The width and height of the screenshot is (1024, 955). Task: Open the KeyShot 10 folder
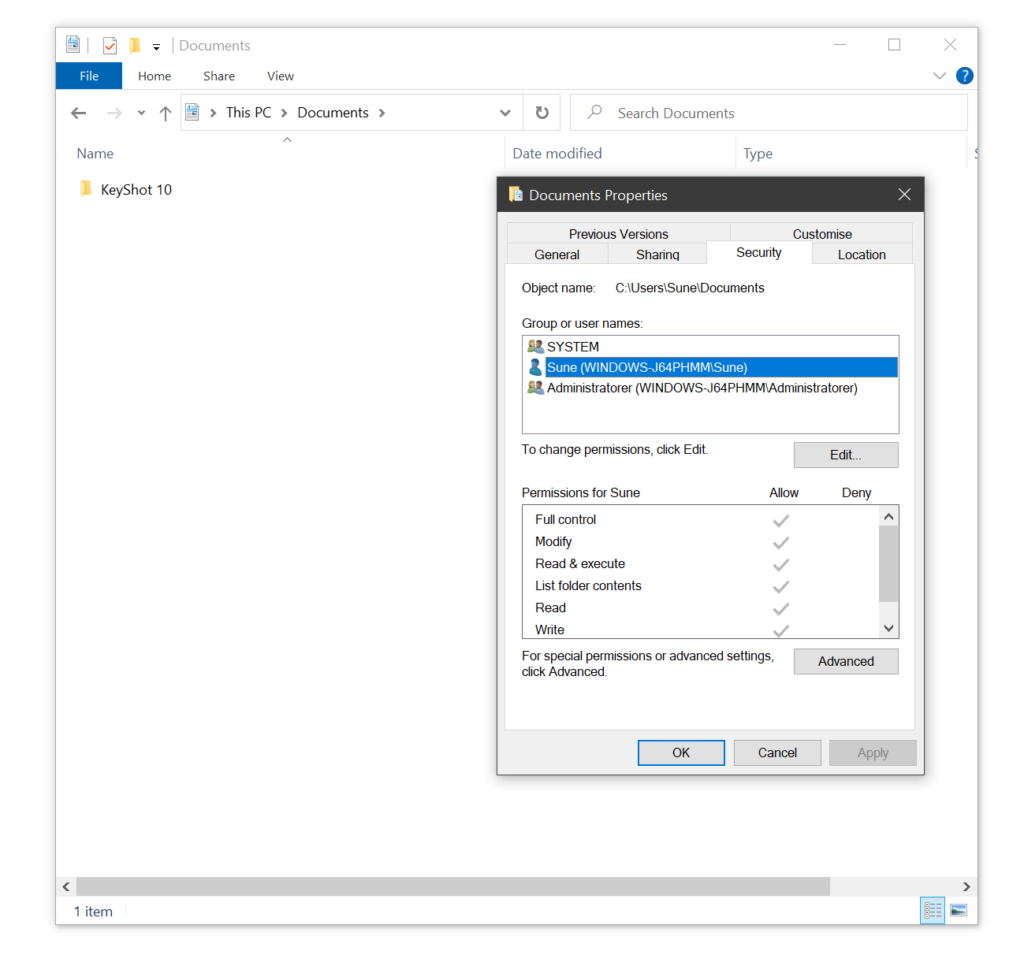coord(136,189)
